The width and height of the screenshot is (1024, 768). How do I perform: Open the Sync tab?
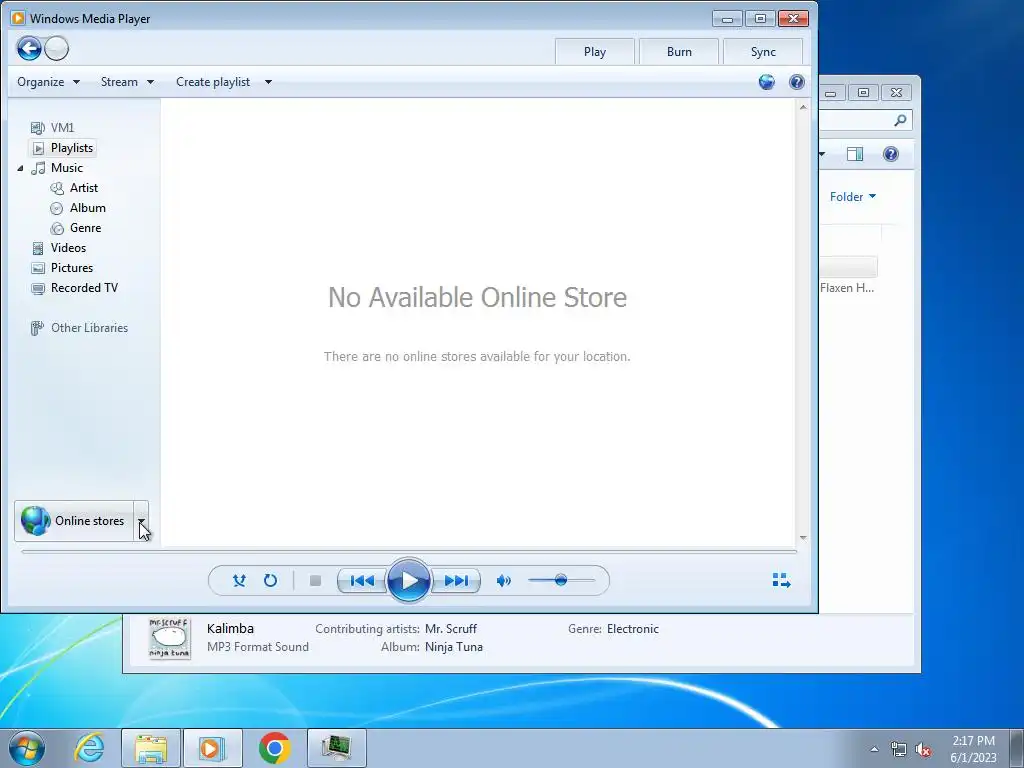(x=763, y=52)
